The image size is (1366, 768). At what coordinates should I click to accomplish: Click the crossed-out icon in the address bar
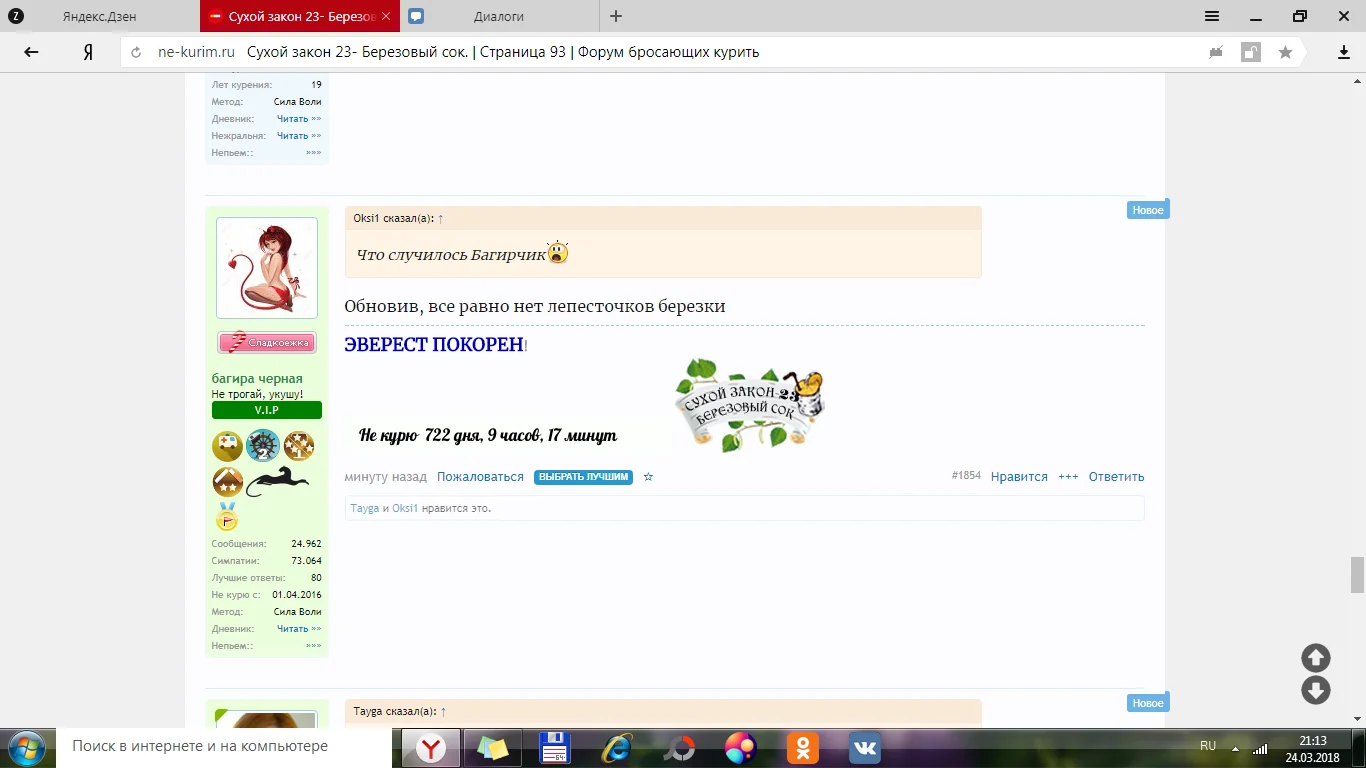coord(1216,52)
